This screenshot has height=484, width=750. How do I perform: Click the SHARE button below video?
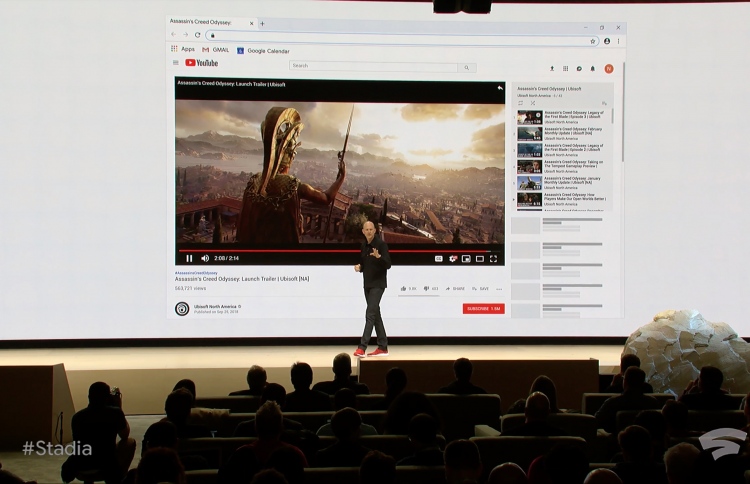coord(455,289)
